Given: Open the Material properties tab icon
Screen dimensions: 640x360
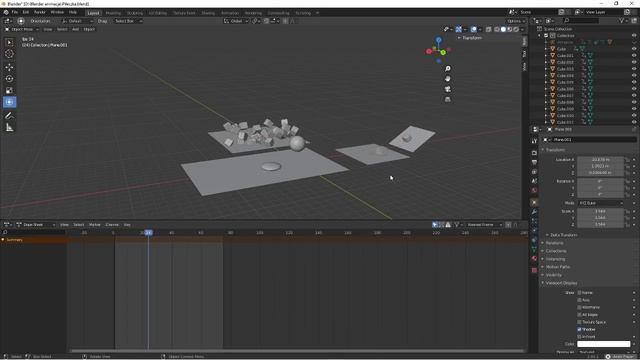Looking at the screenshot, I should coord(534,258).
